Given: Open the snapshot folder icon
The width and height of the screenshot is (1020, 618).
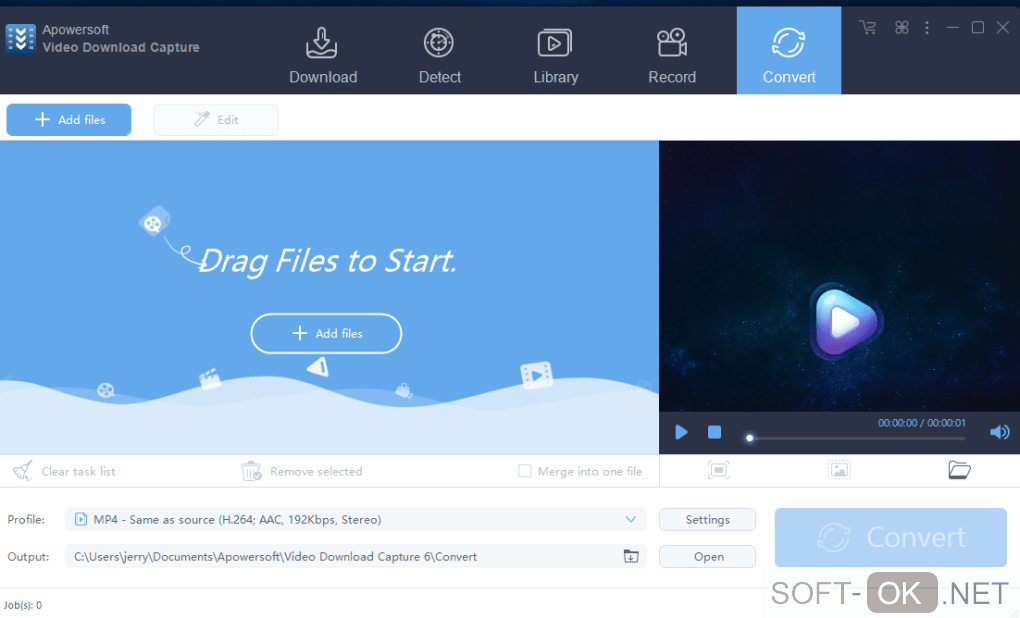Looking at the screenshot, I should click(959, 470).
